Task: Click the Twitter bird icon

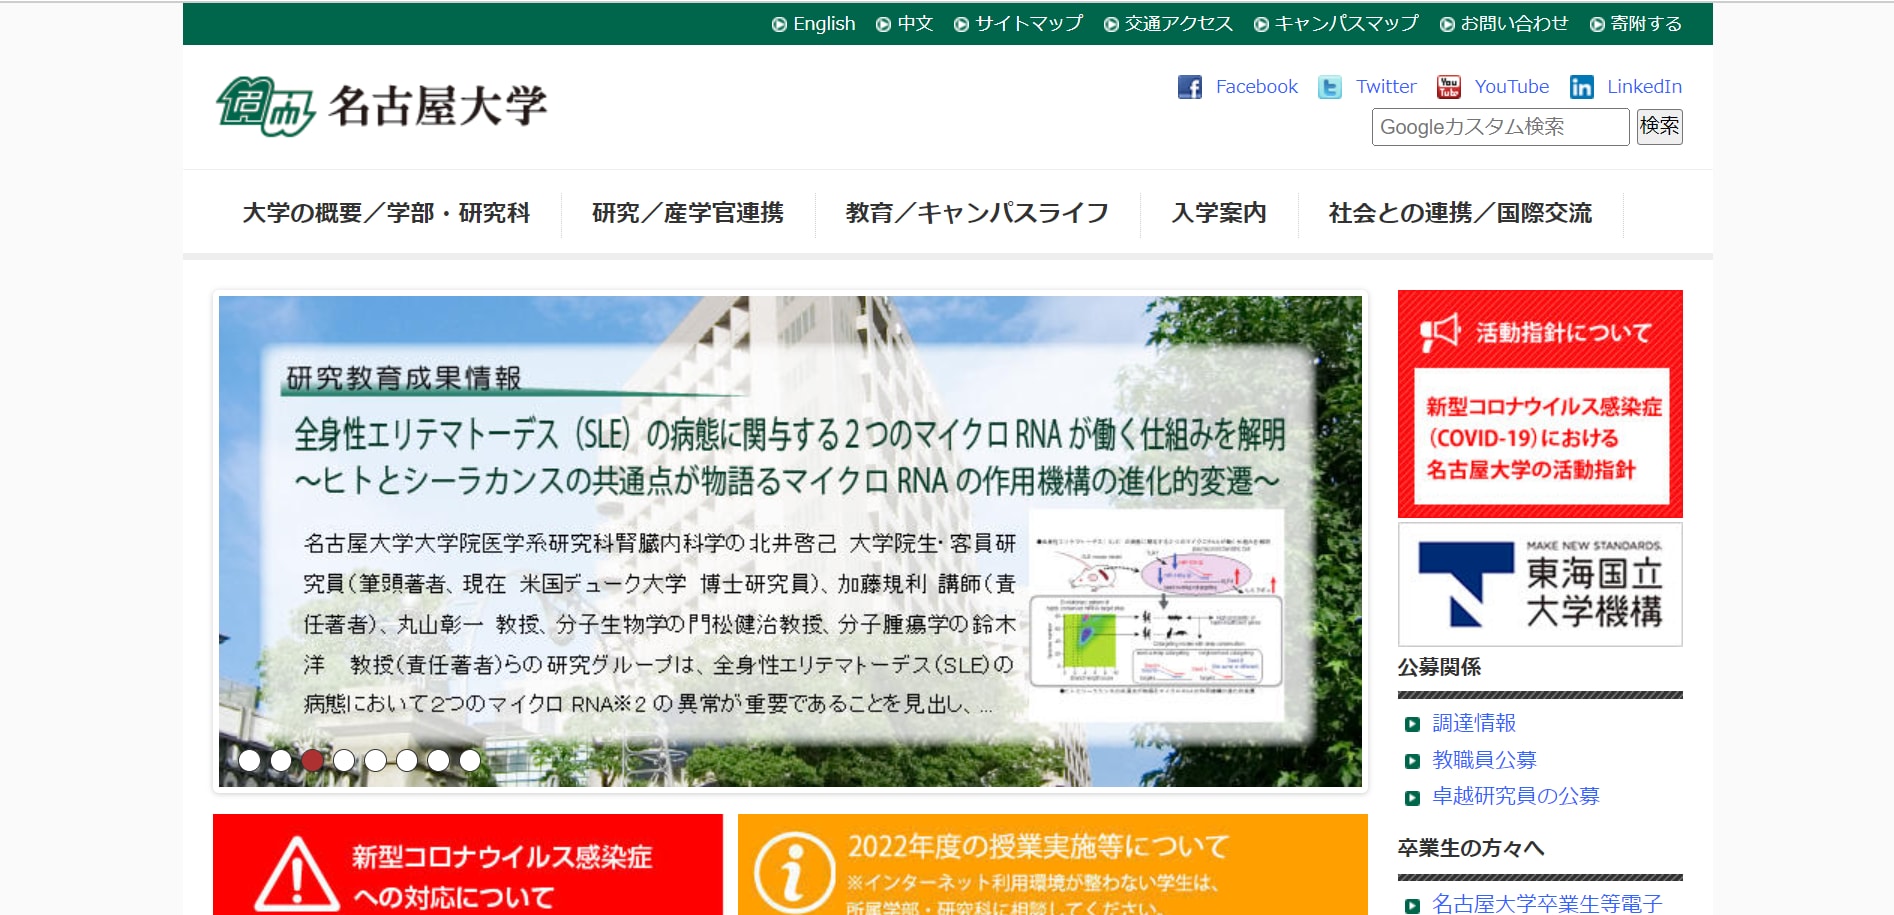Action: click(x=1329, y=87)
